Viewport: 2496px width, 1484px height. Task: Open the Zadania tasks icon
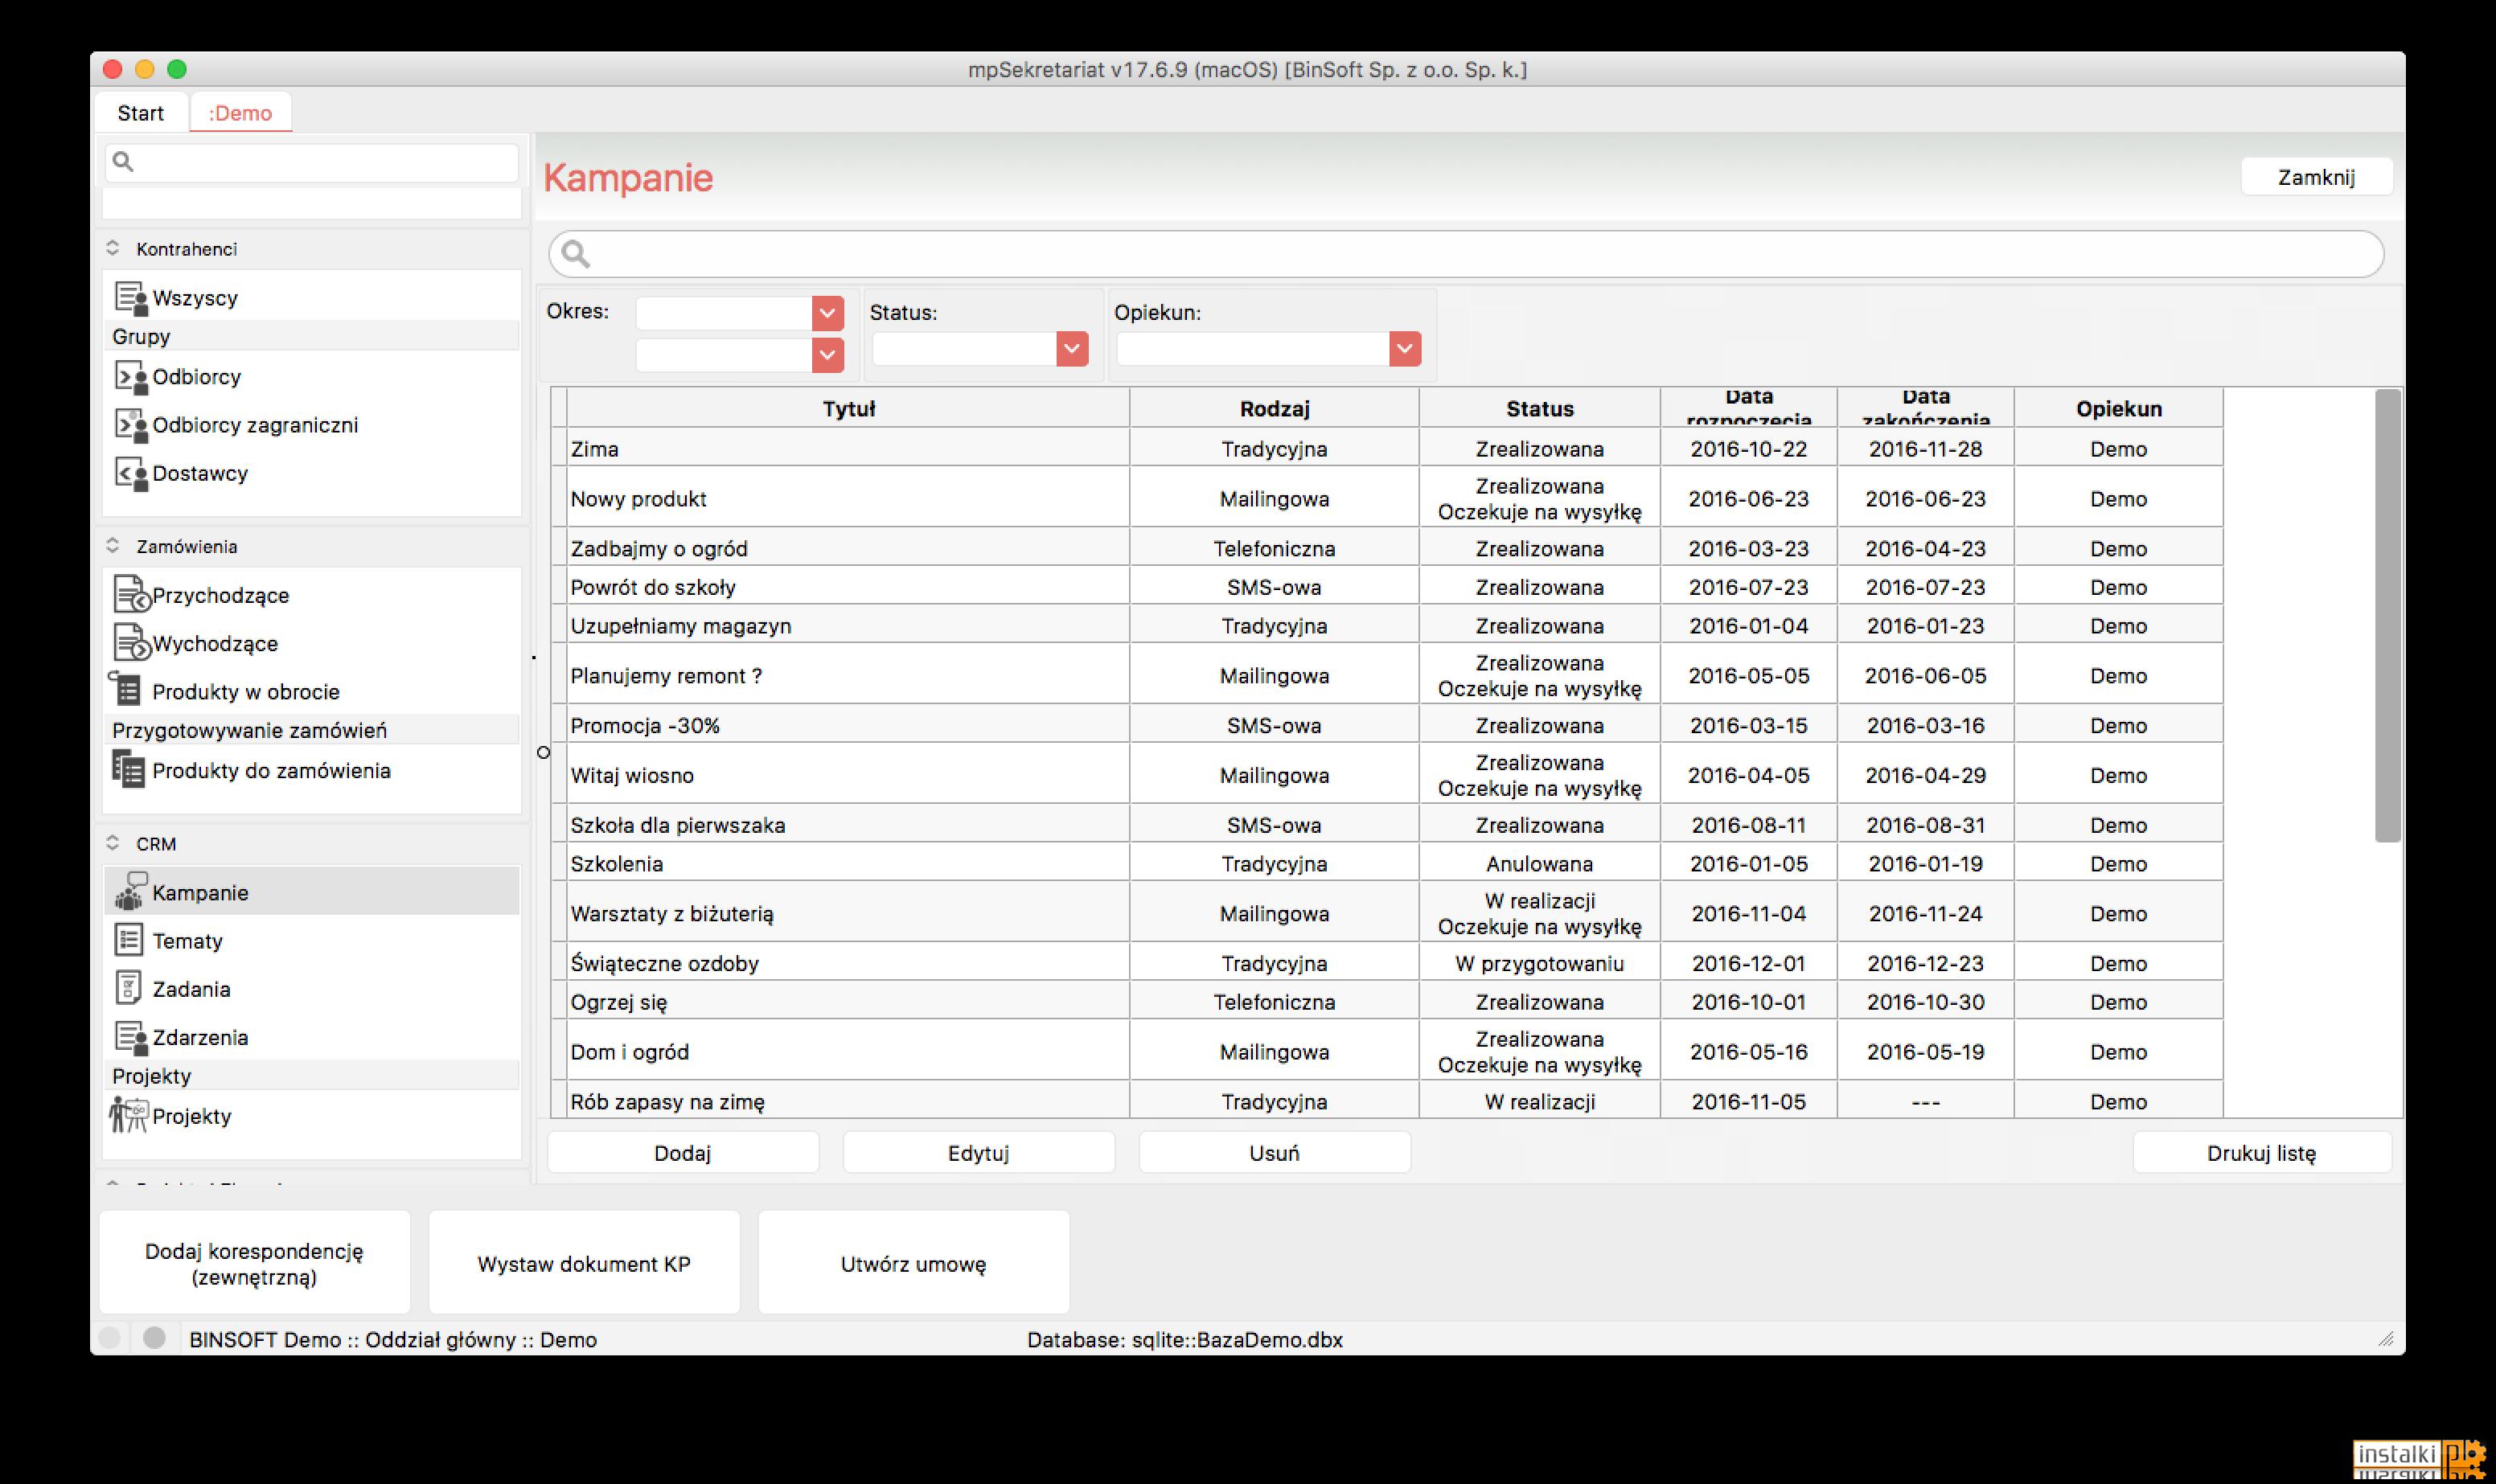128,988
